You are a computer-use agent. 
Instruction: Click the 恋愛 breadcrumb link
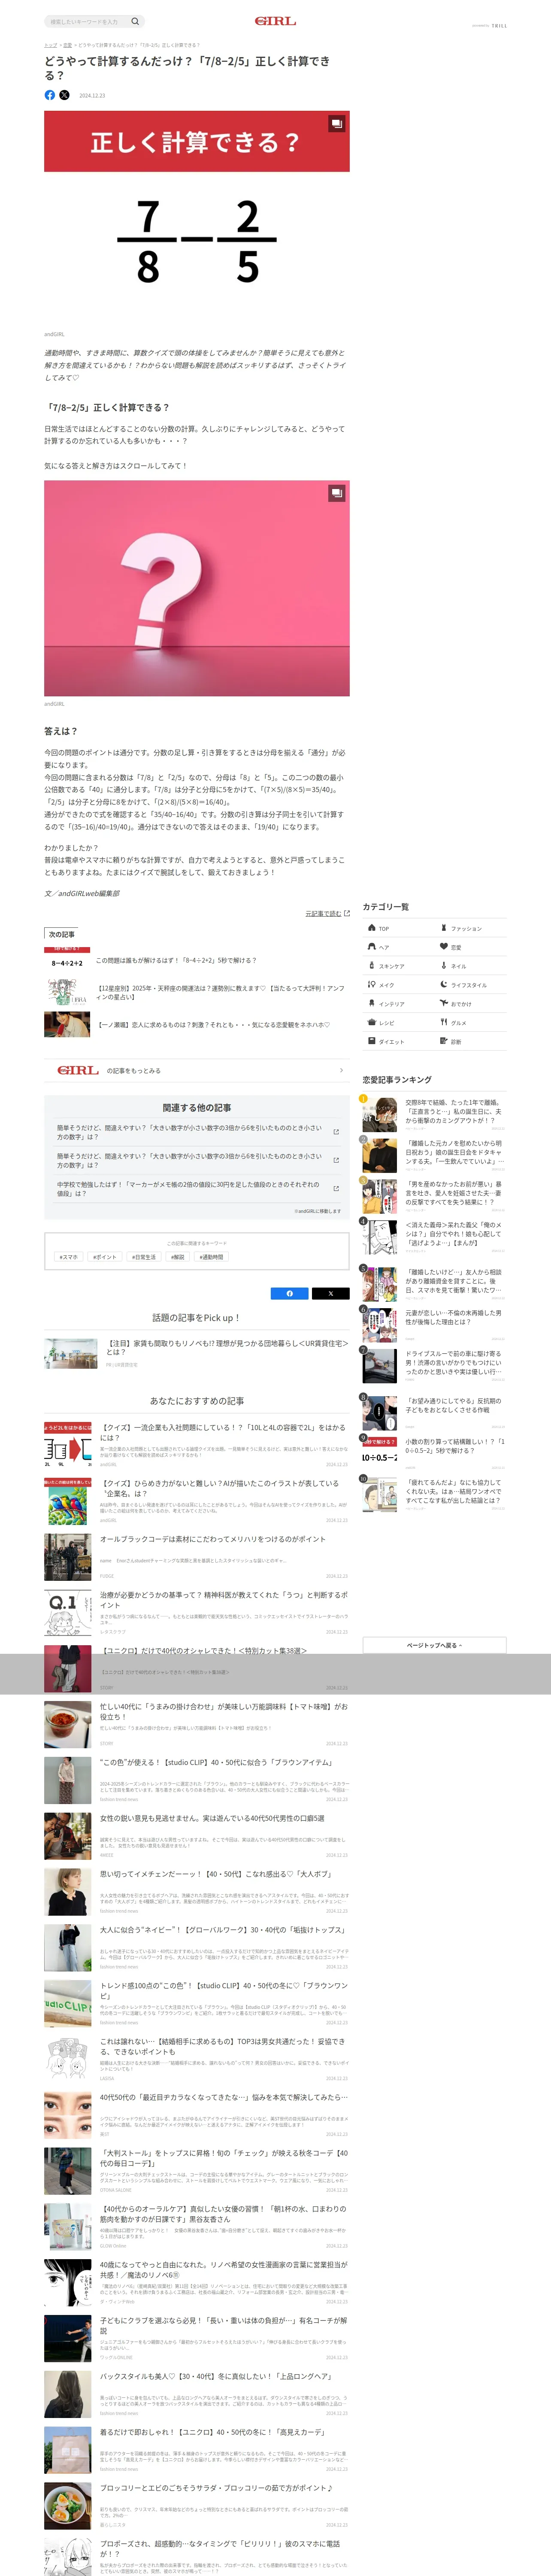click(x=67, y=45)
